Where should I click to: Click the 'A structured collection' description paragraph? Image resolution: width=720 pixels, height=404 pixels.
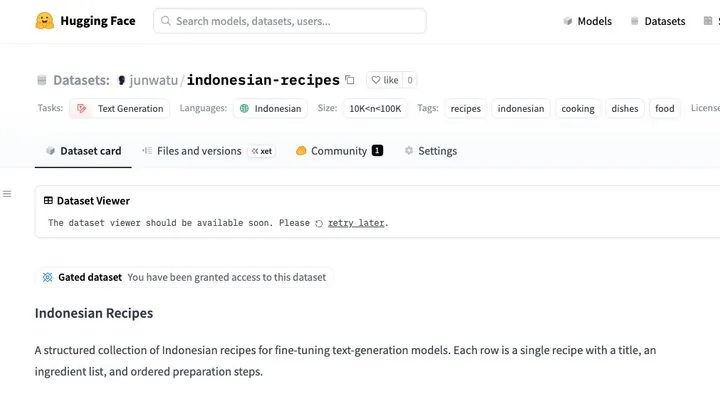345,361
